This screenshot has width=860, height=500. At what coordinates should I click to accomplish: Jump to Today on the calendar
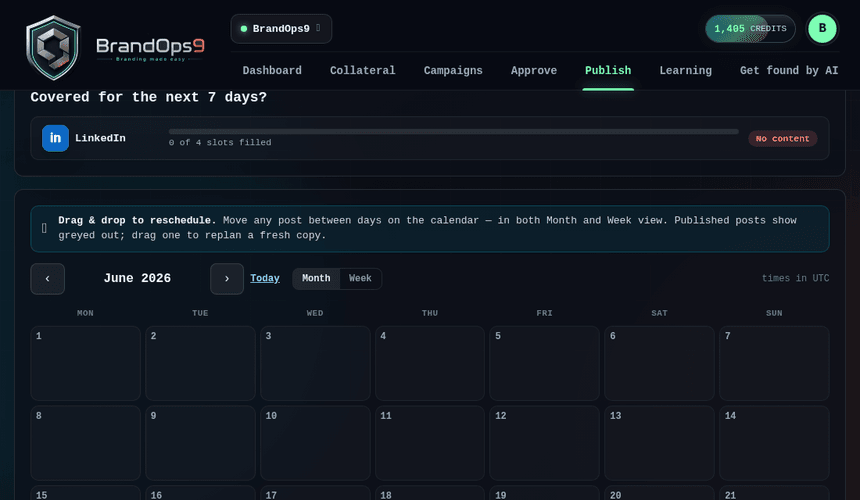point(265,279)
